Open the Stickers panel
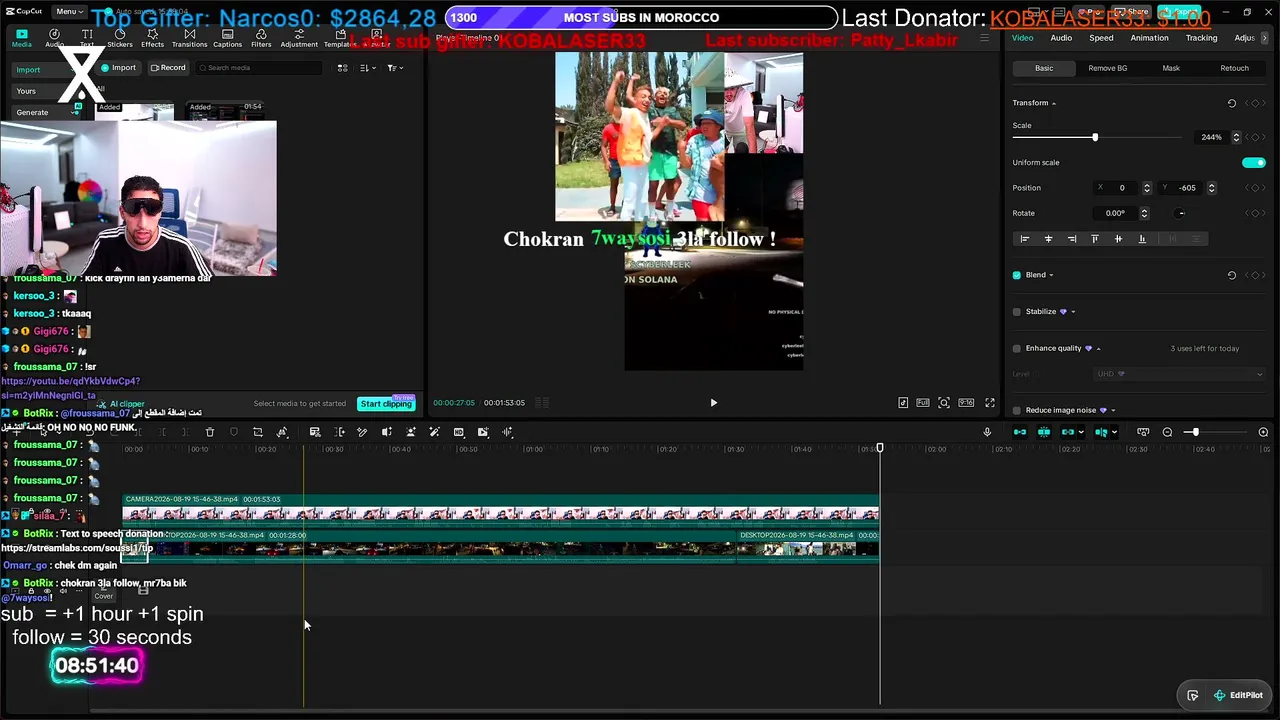 [x=120, y=38]
